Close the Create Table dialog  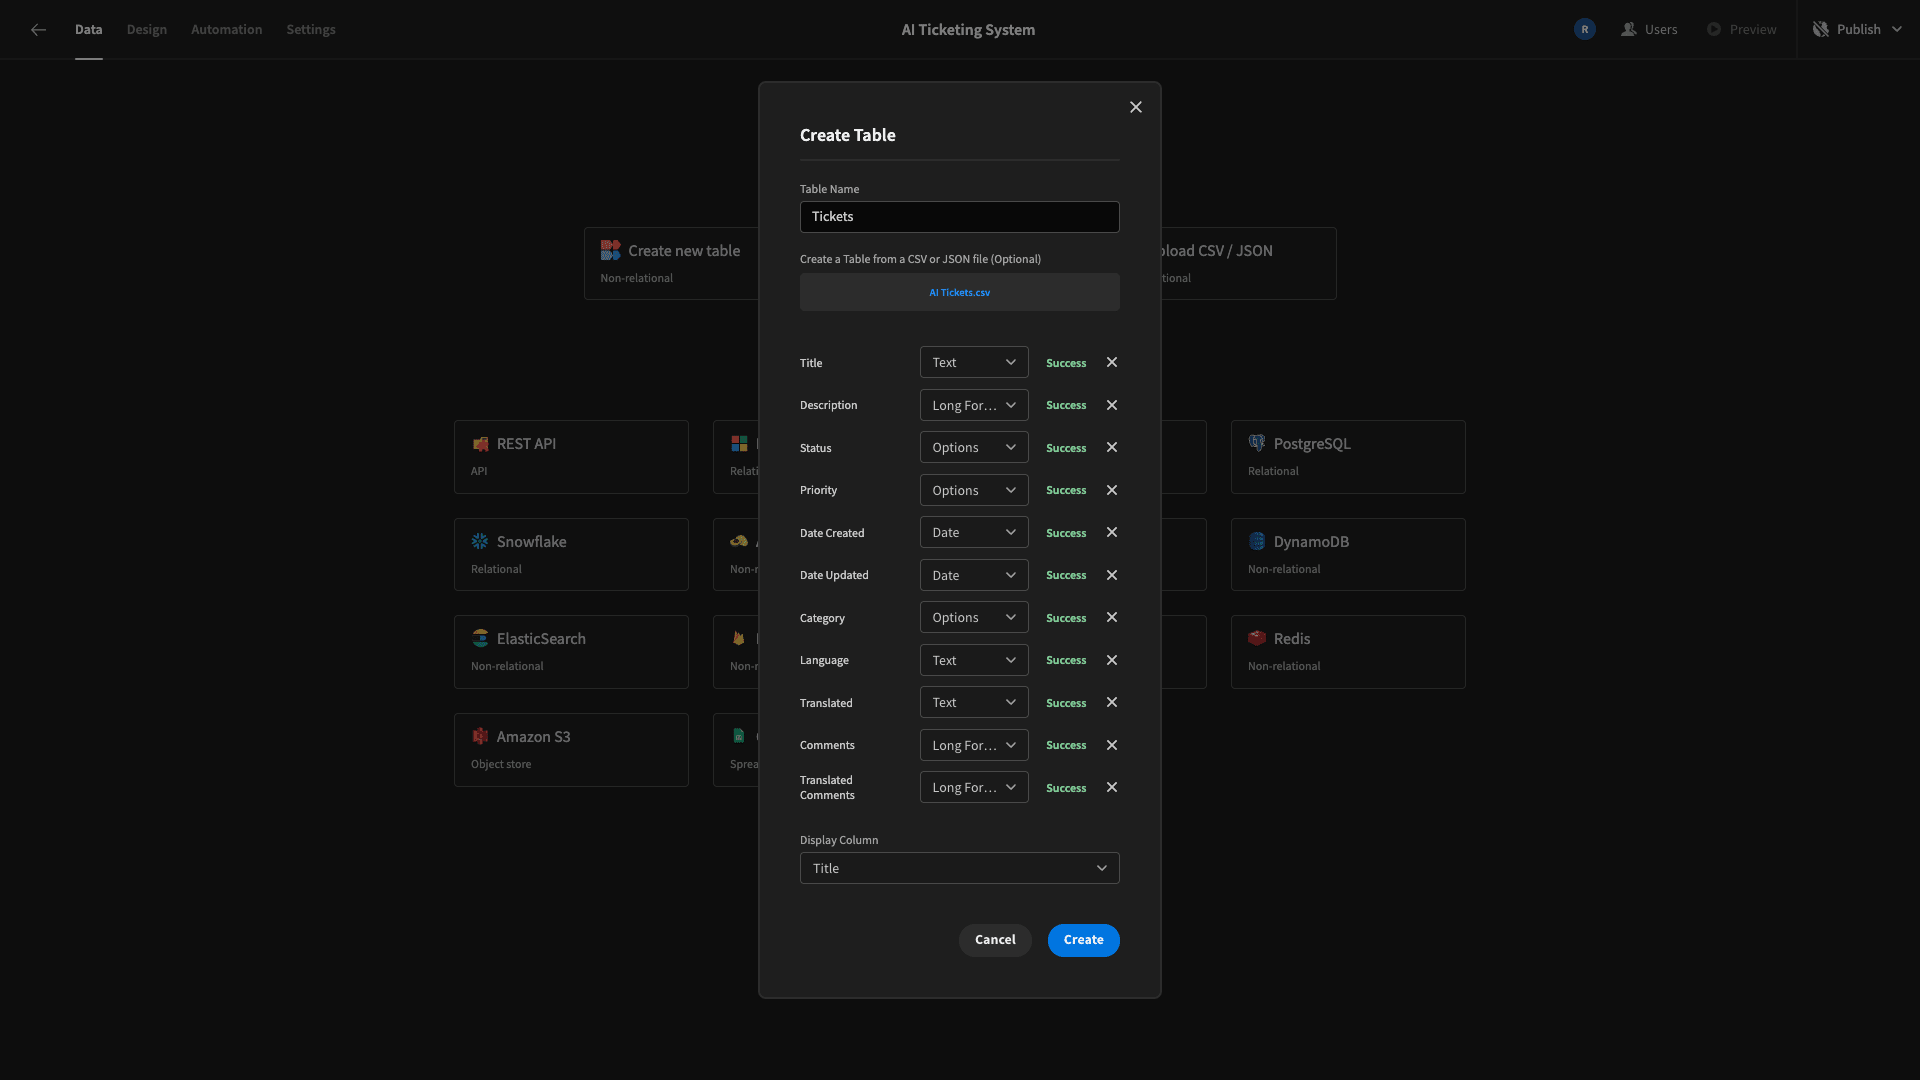click(1135, 107)
